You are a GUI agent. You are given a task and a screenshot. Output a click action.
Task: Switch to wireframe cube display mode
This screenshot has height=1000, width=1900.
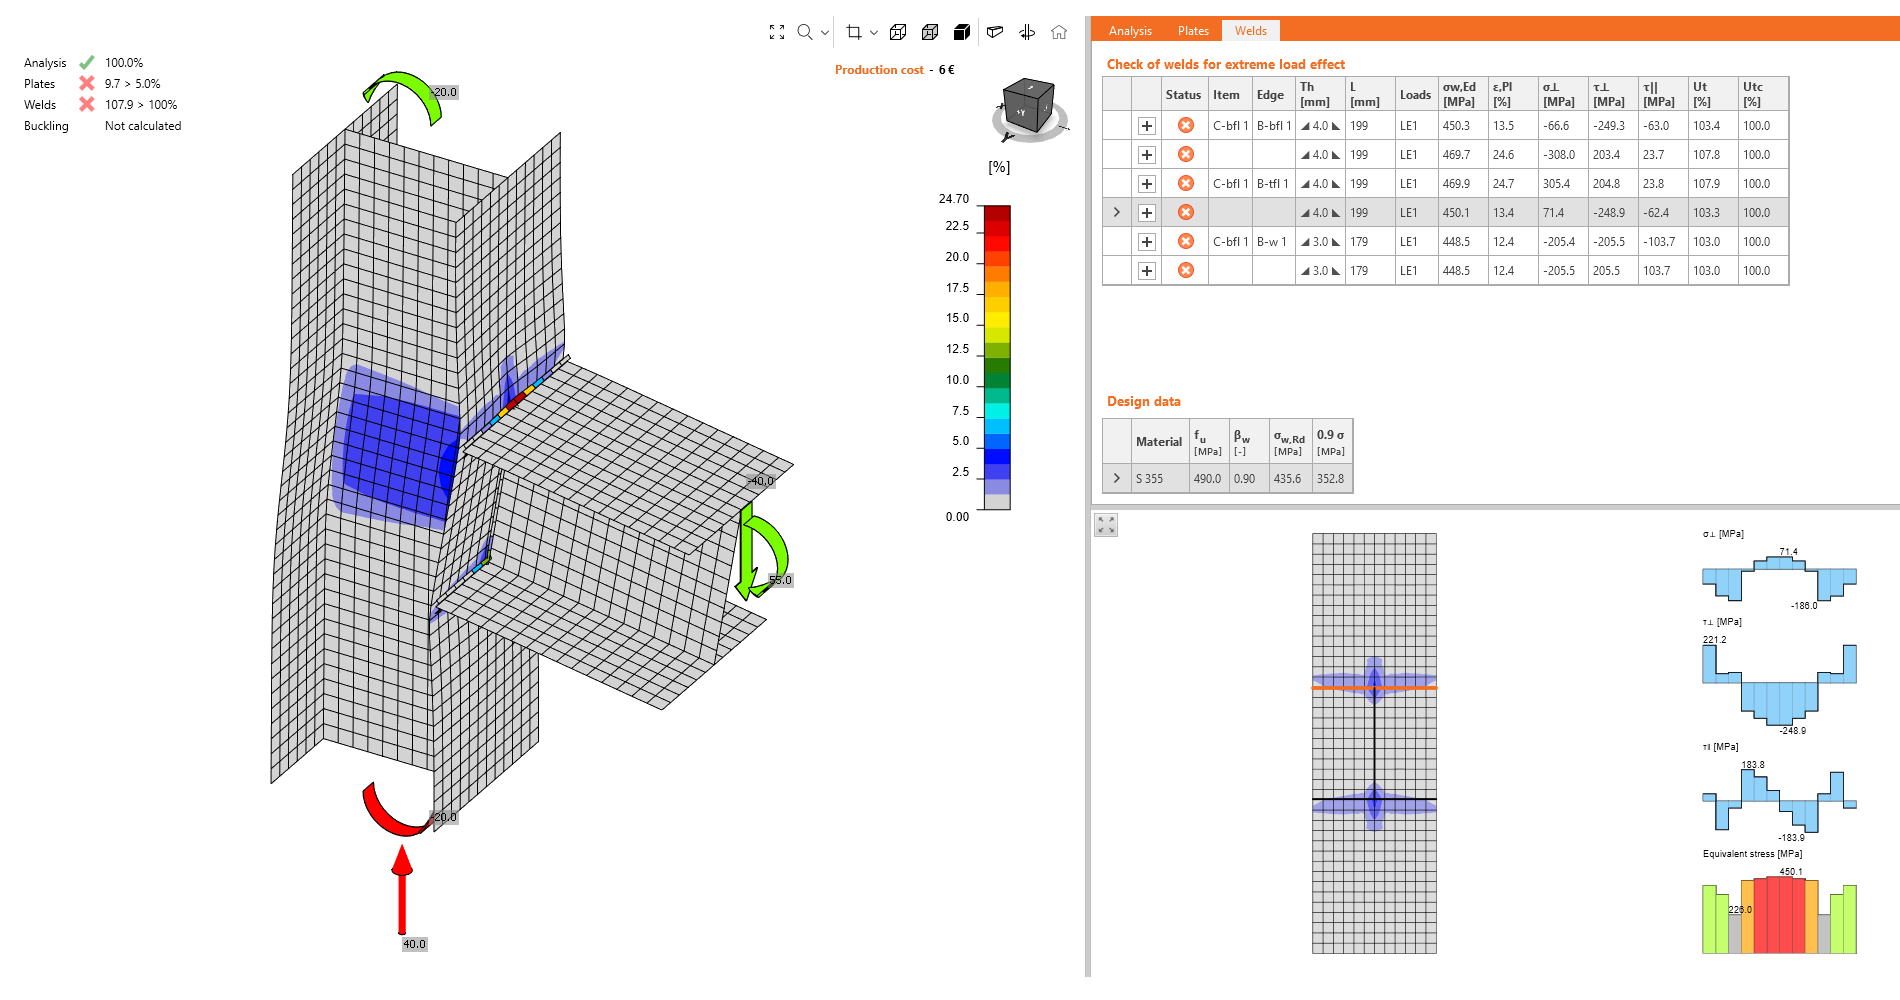pos(898,32)
